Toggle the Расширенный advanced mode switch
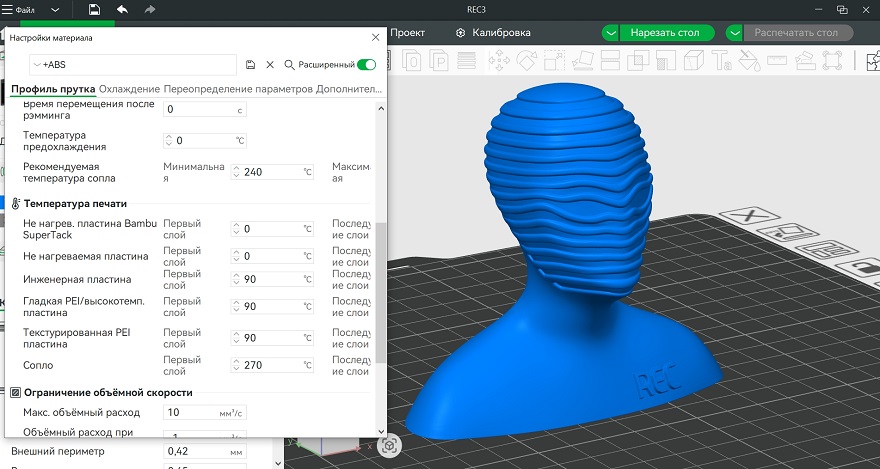This screenshot has width=880, height=469. point(366,64)
